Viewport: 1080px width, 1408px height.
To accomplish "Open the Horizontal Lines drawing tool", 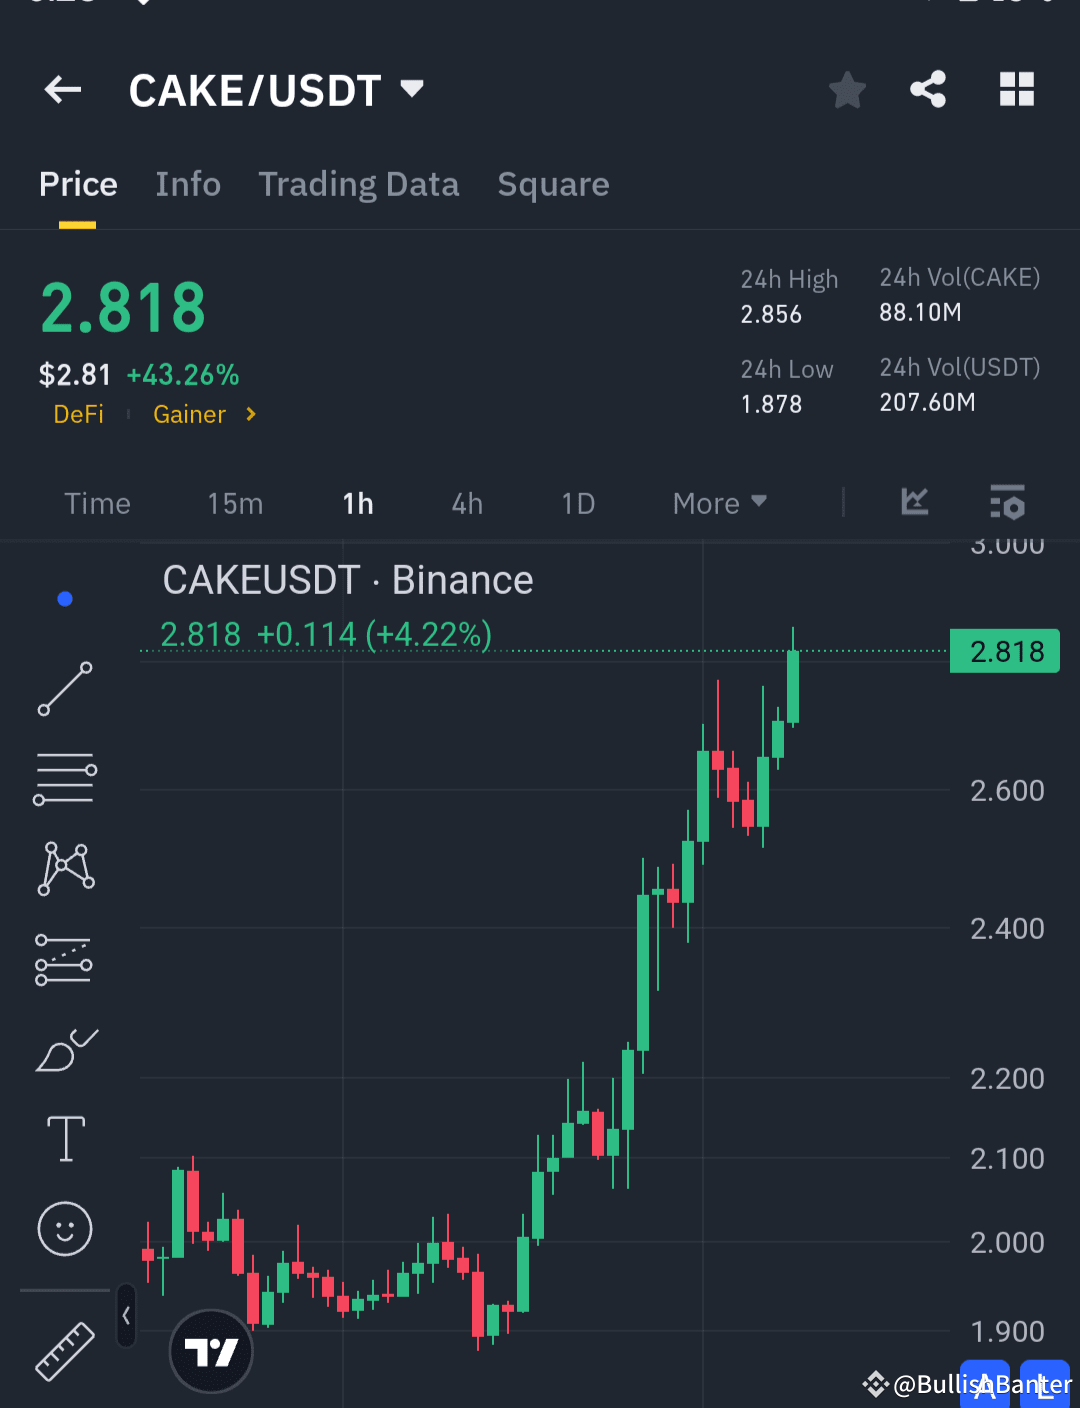I will (65, 778).
